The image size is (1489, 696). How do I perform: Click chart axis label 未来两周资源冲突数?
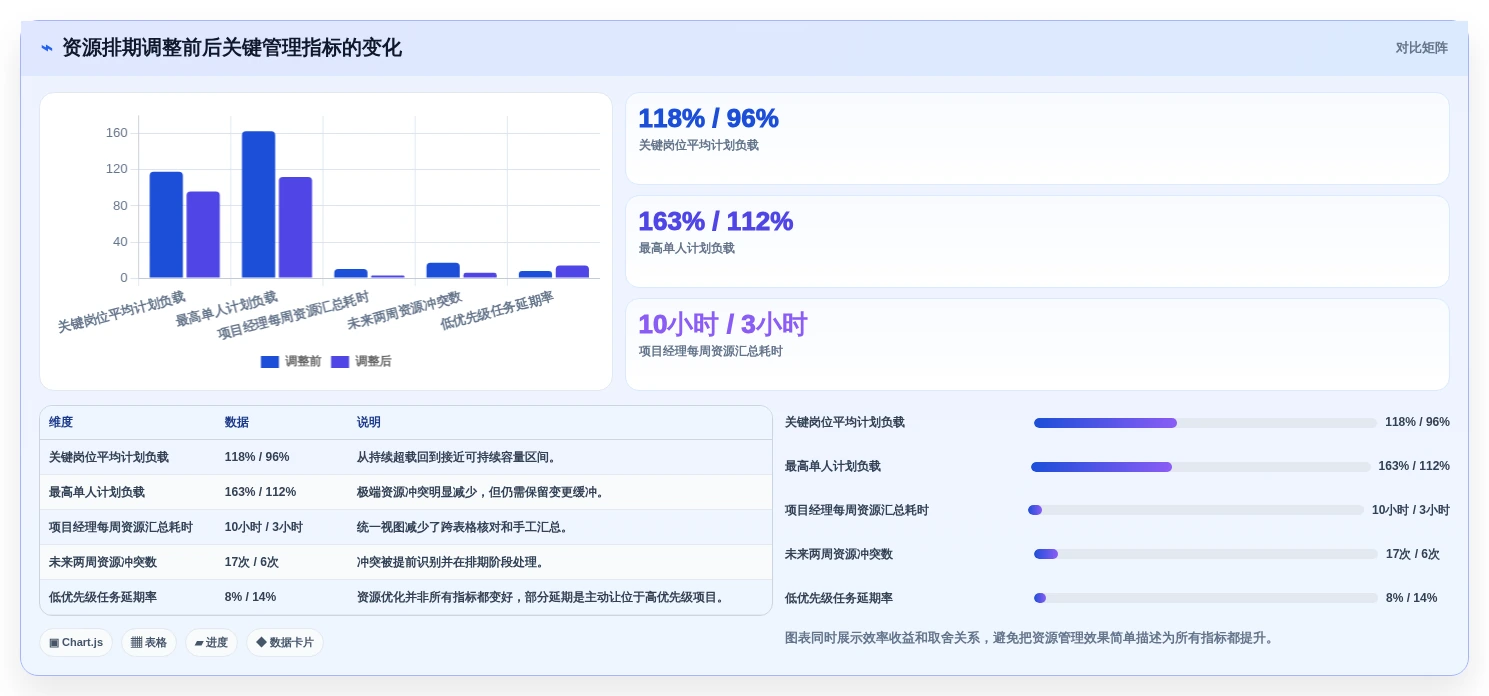pyautogui.click(x=405, y=311)
